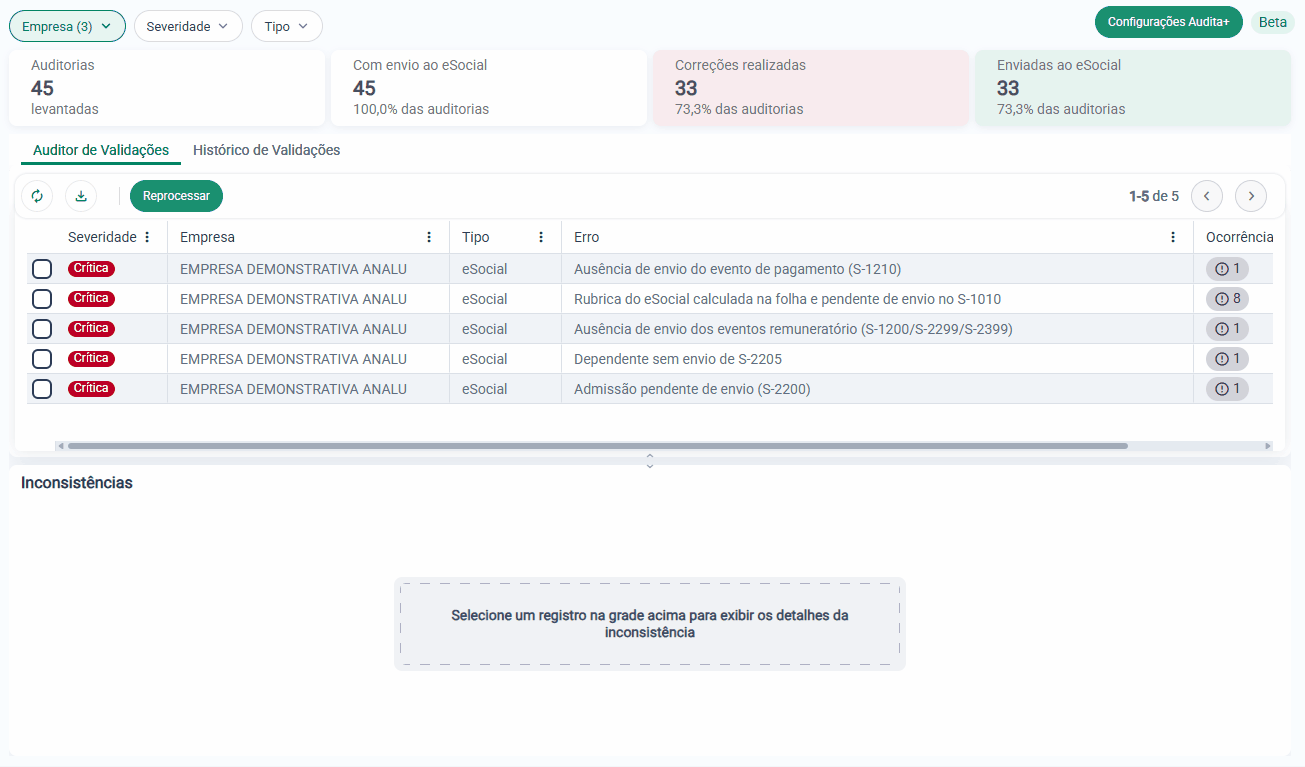Click occurrence badge showing 8
Viewport: 1305px width, 767px height.
click(x=1227, y=298)
